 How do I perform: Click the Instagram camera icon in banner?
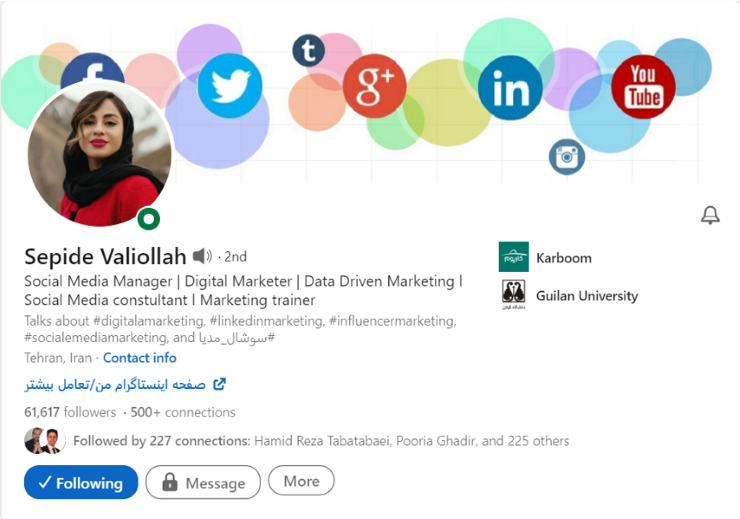tap(567, 157)
